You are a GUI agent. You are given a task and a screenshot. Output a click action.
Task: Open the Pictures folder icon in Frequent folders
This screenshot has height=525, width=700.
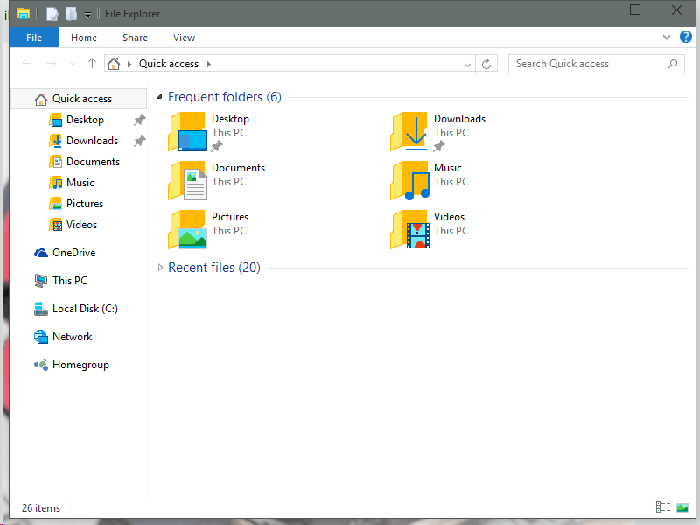pyautogui.click(x=188, y=229)
